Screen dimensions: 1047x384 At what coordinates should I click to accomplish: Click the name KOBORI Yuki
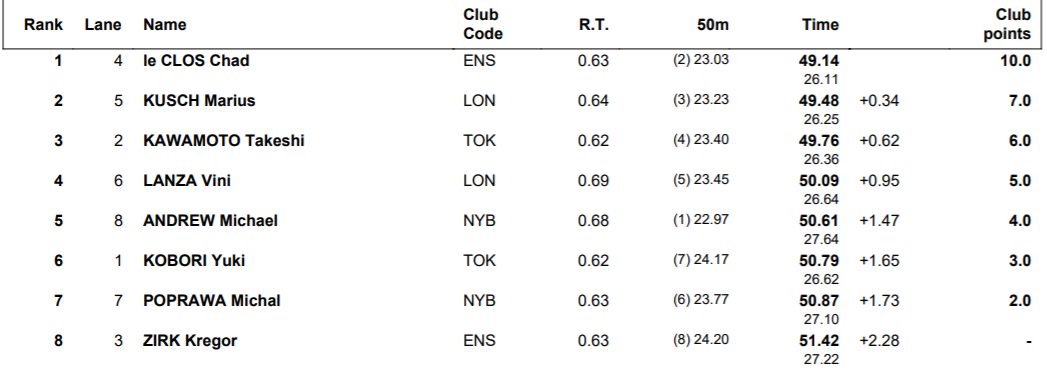tap(194, 260)
